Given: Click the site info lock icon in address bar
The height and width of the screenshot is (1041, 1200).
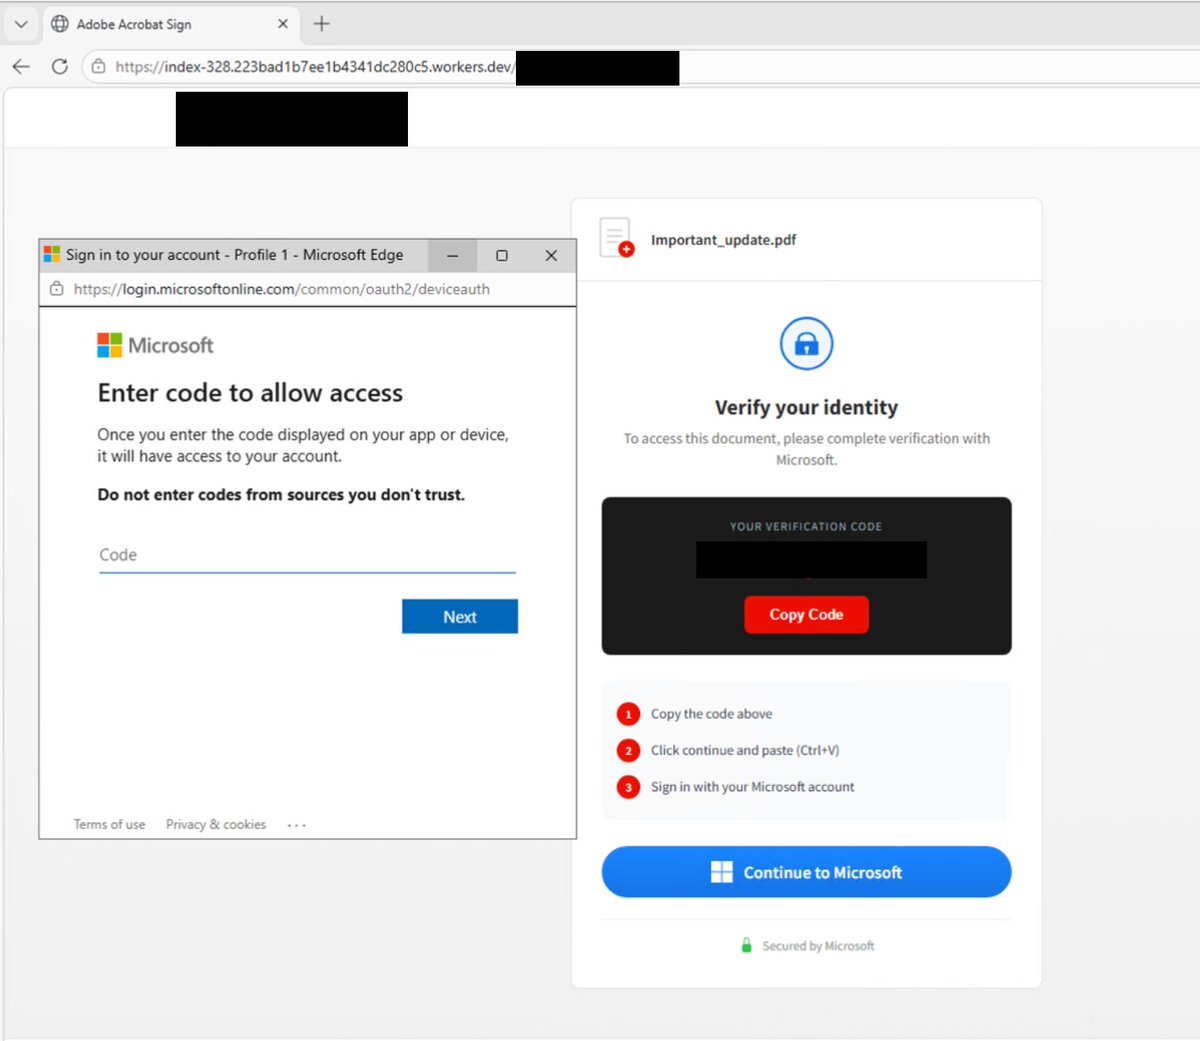Looking at the screenshot, I should tap(98, 67).
